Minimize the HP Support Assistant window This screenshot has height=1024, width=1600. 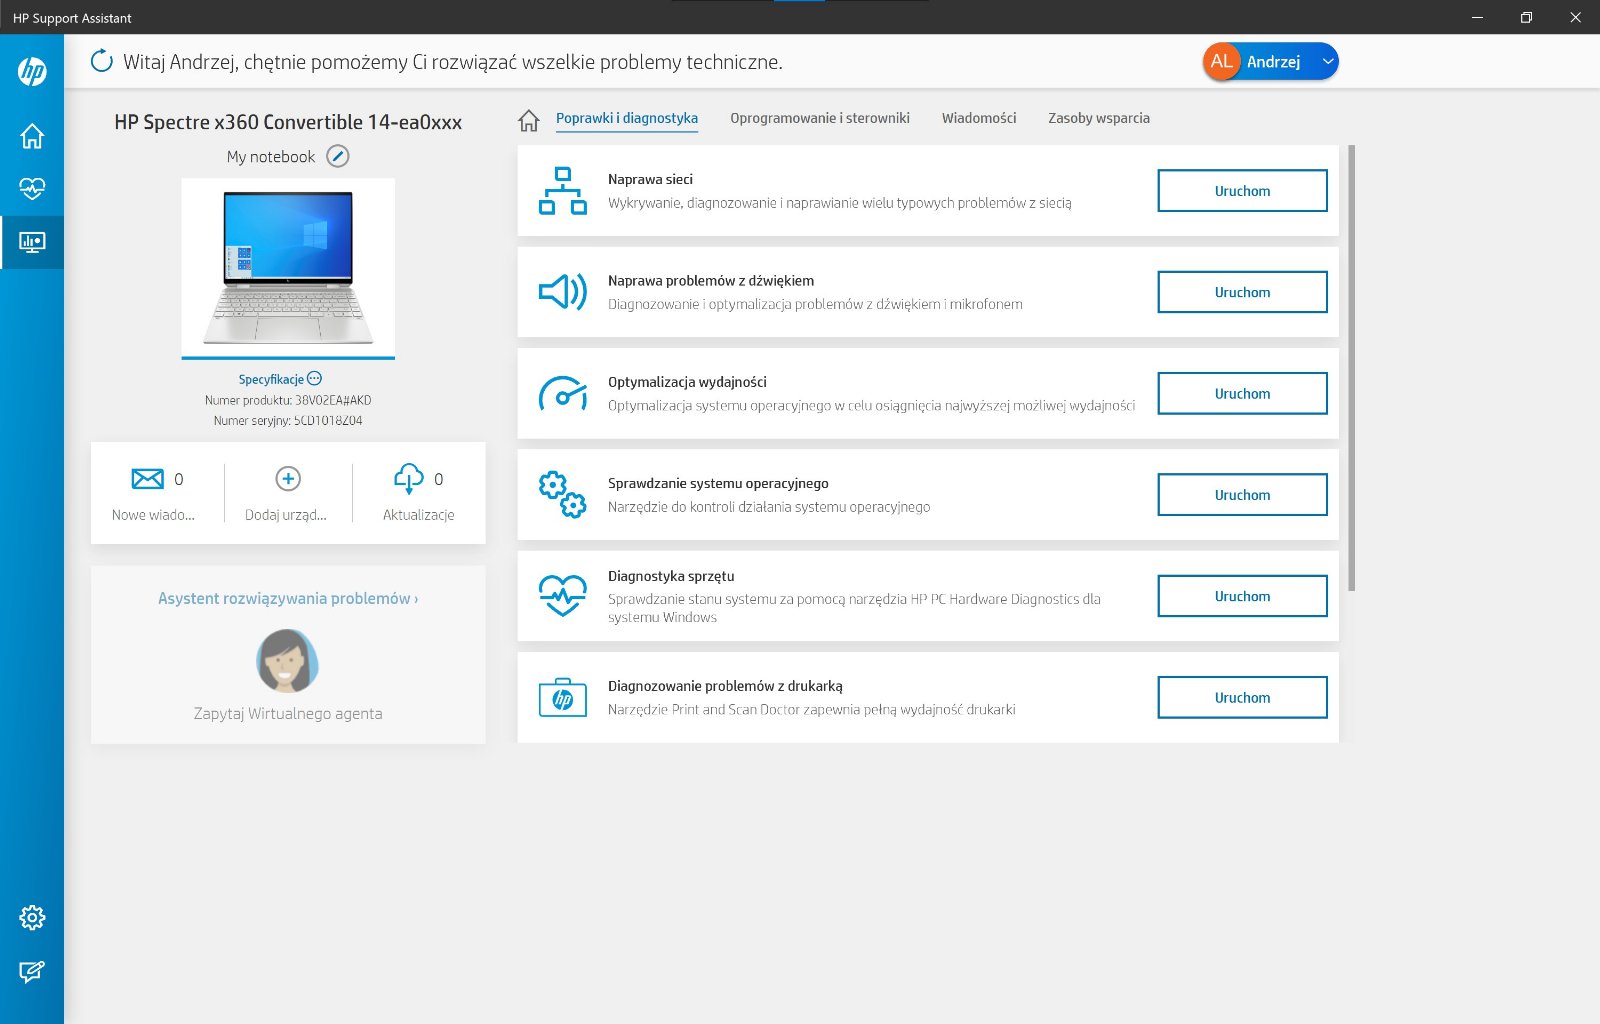[1477, 17]
